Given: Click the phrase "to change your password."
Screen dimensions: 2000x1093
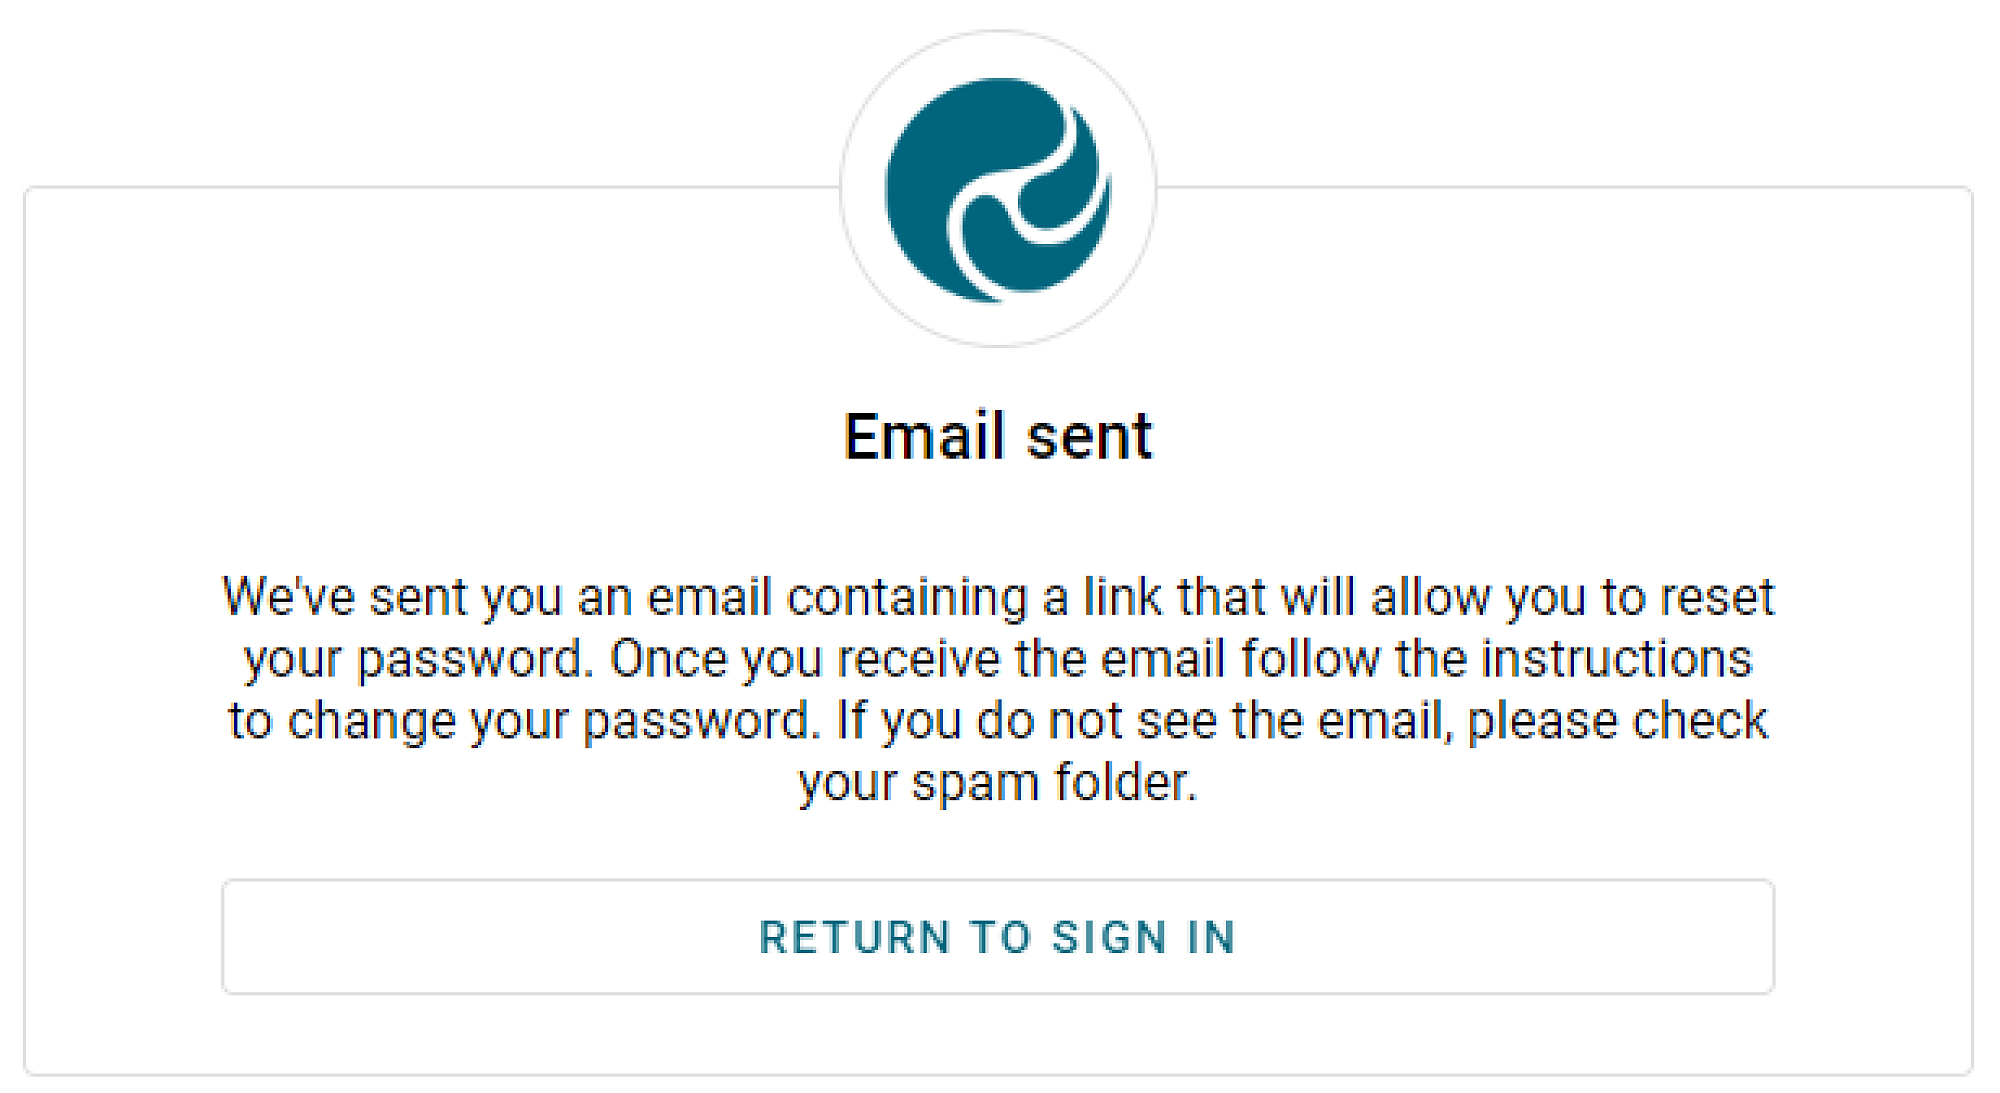Looking at the screenshot, I should click(524, 722).
